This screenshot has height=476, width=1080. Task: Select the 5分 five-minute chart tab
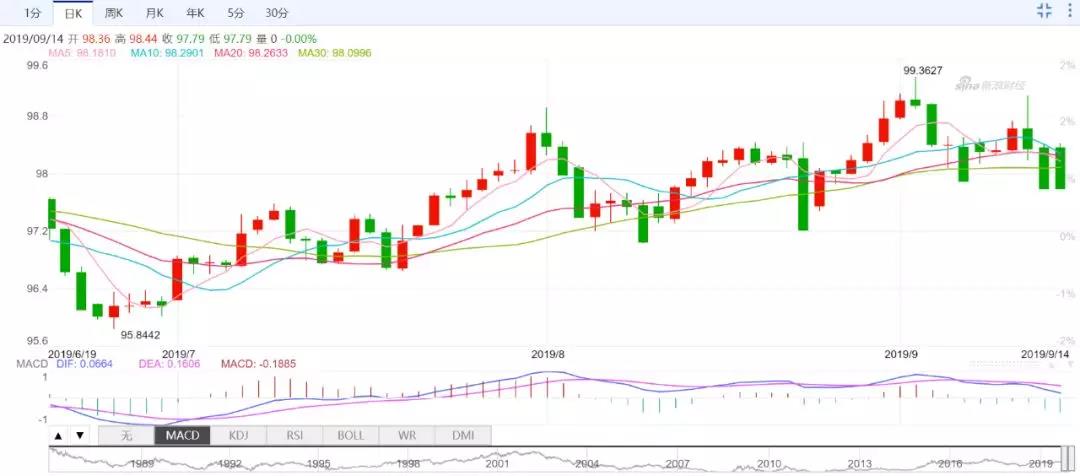[x=235, y=12]
